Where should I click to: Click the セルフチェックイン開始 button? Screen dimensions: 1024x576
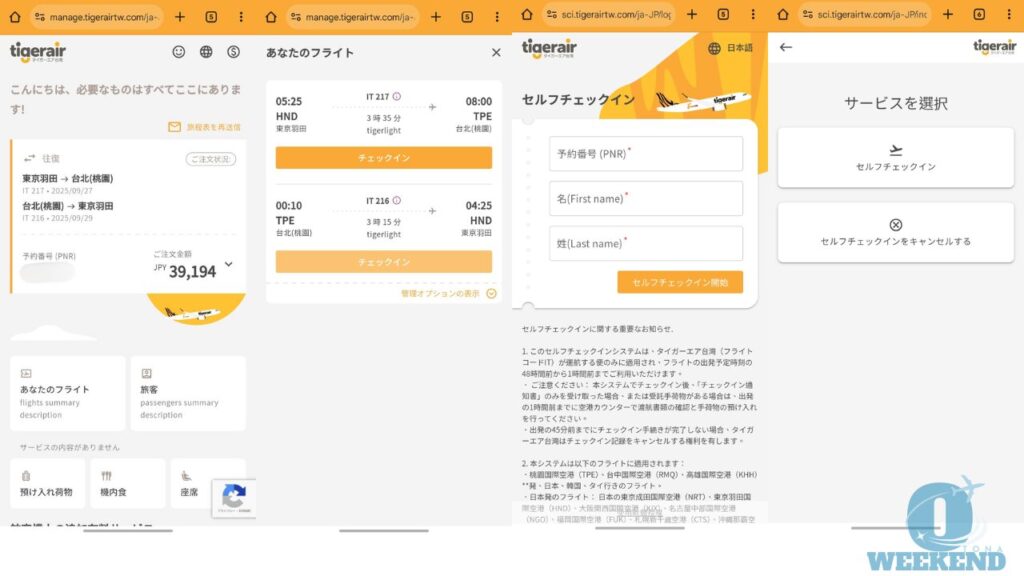679,283
